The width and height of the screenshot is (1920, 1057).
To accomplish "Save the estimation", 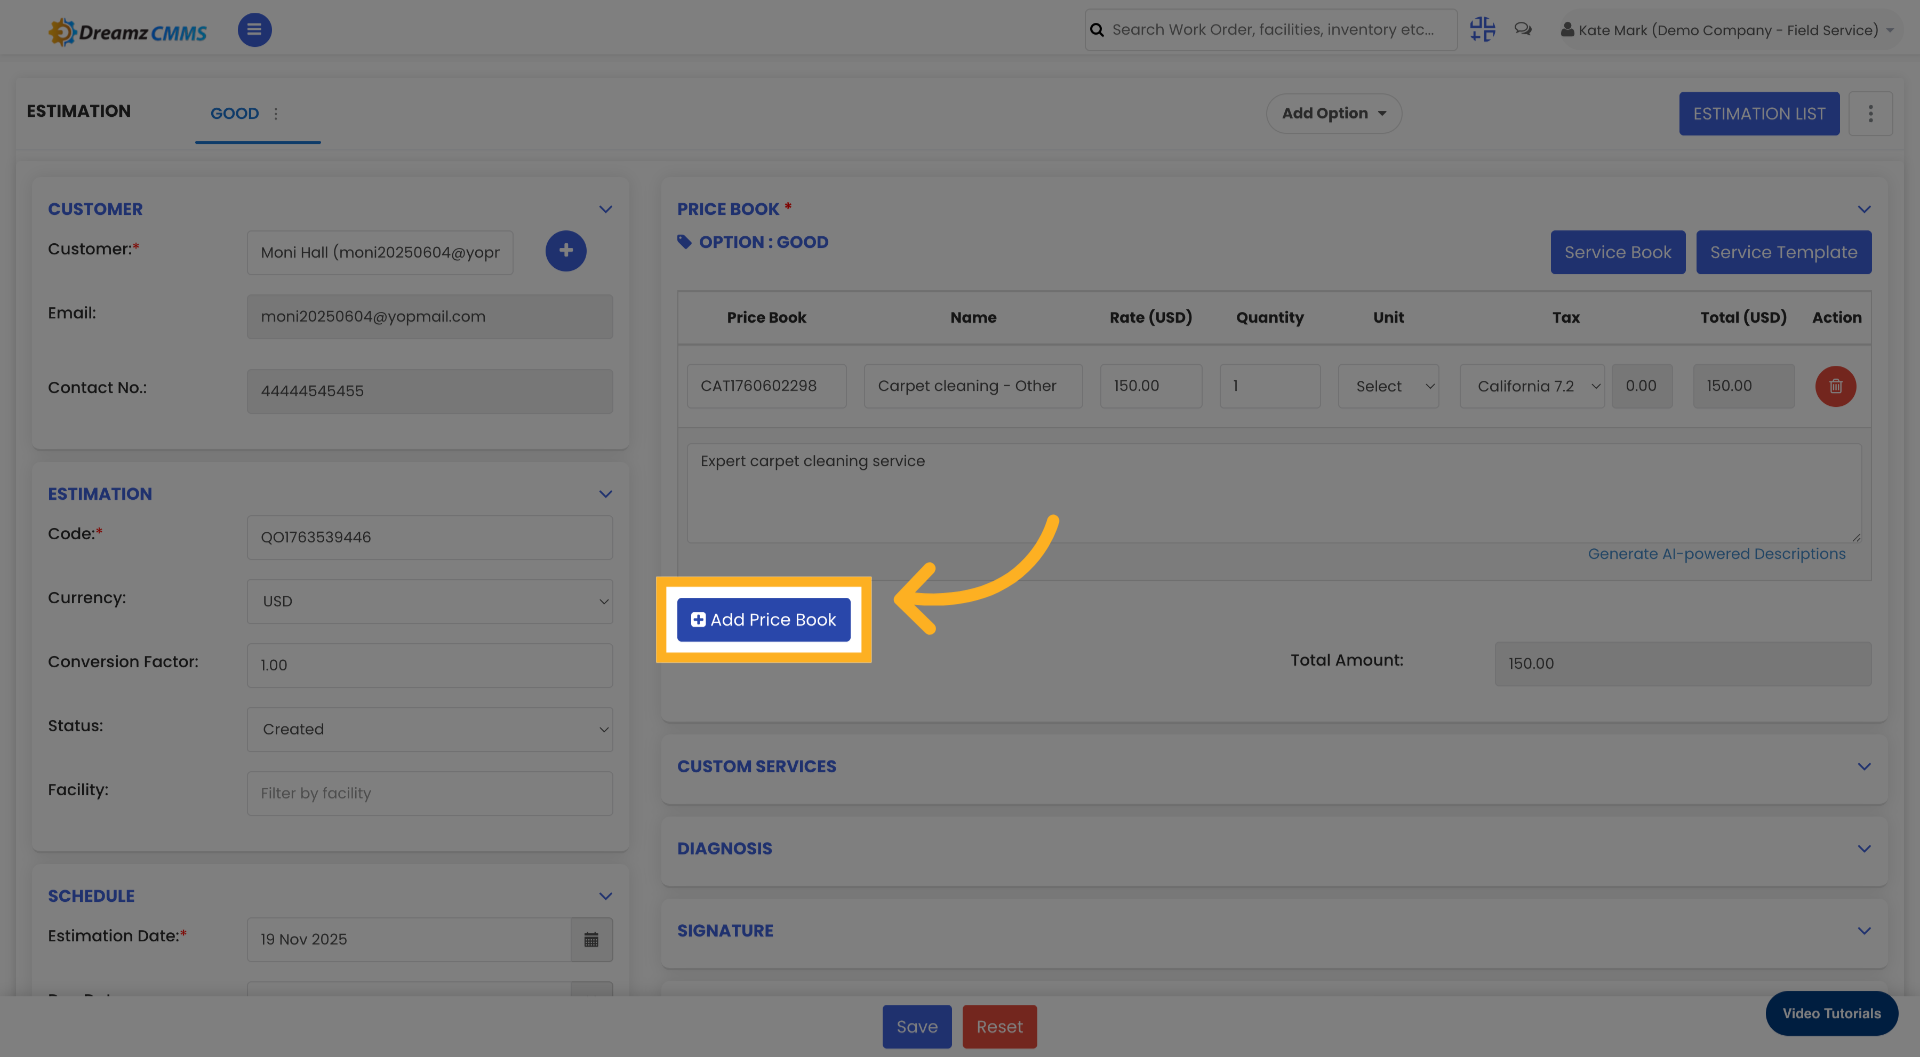I will [917, 1027].
